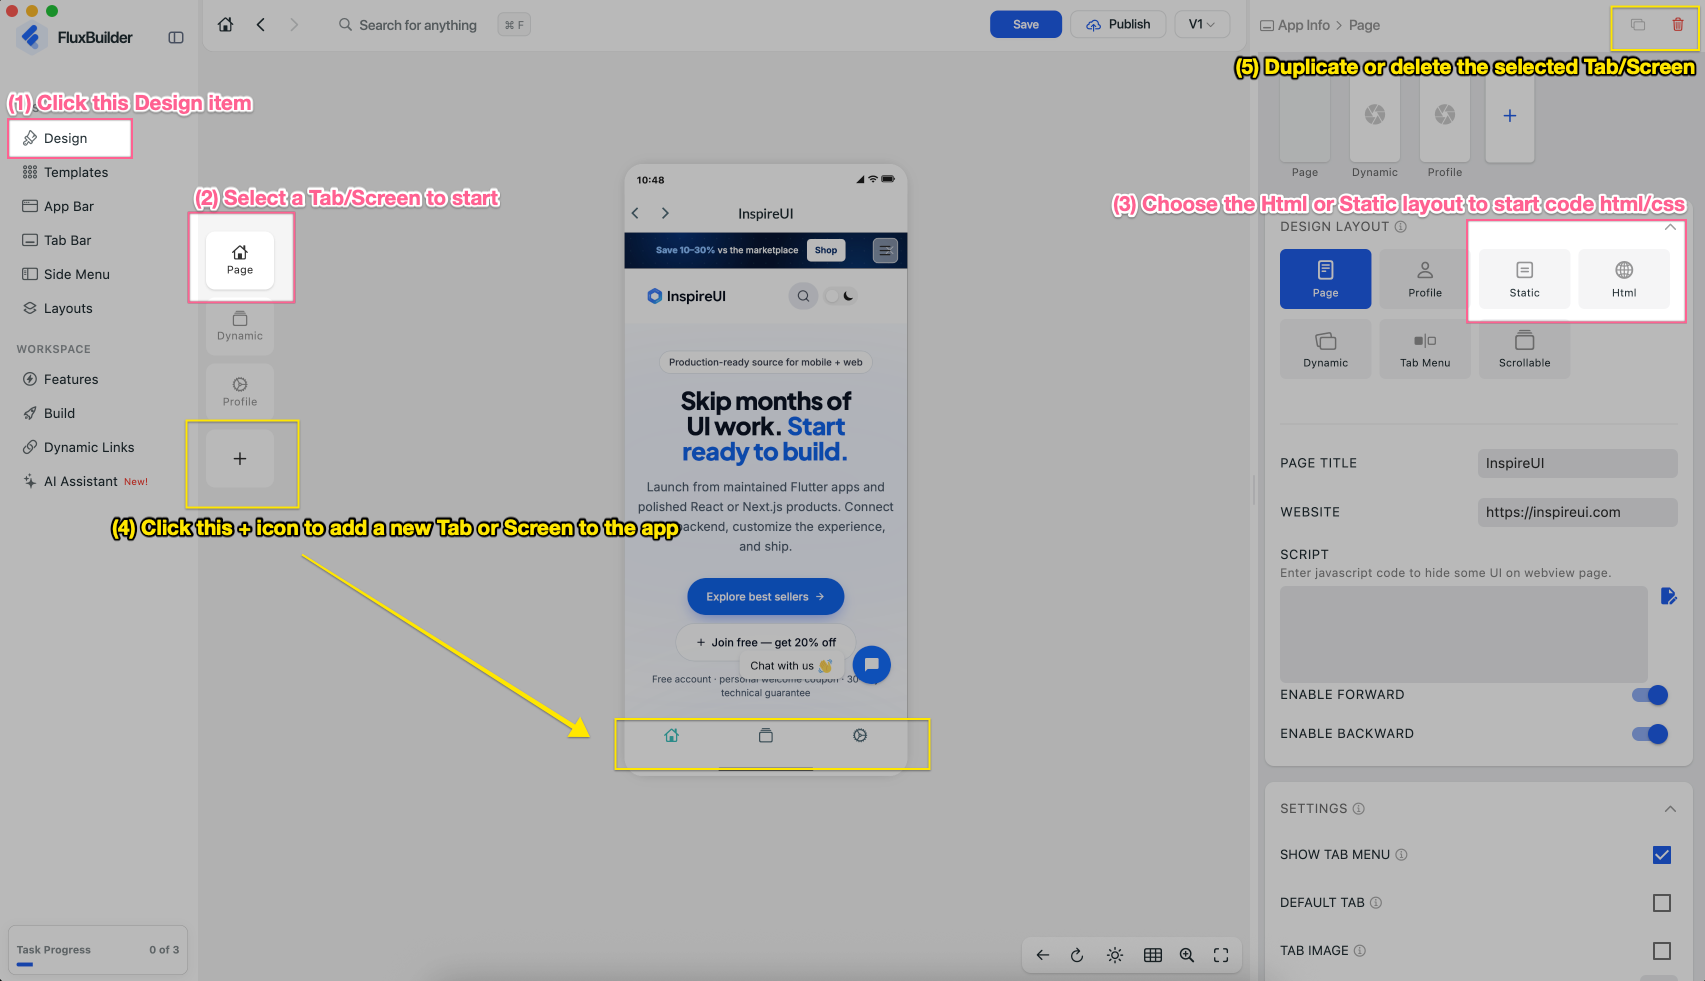This screenshot has height=981, width=1705.
Task: Show info for Settings section
Action: [1359, 809]
